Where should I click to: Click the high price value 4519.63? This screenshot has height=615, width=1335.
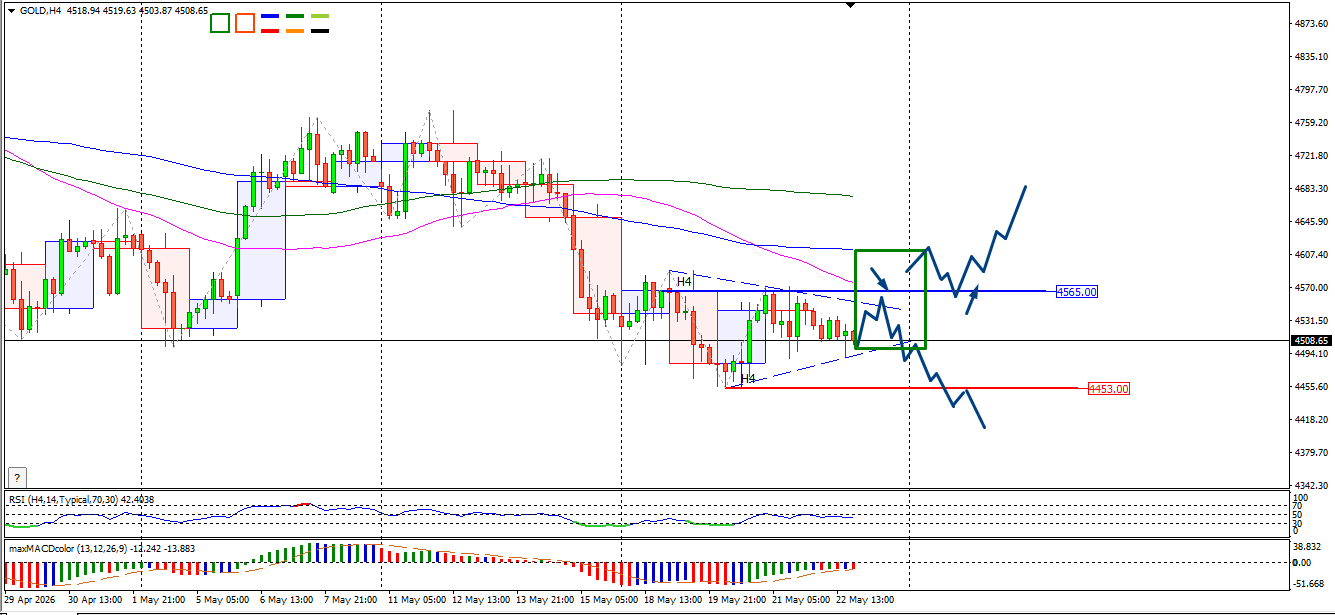tap(119, 11)
